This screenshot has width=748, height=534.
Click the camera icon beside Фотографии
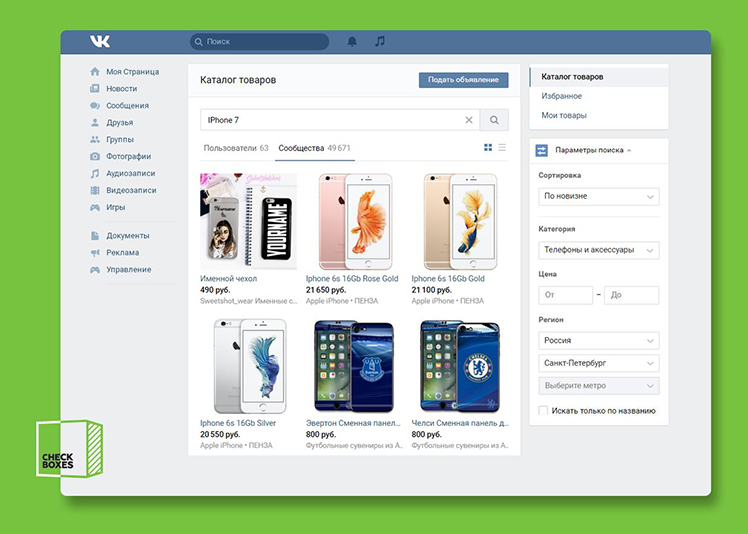point(95,157)
